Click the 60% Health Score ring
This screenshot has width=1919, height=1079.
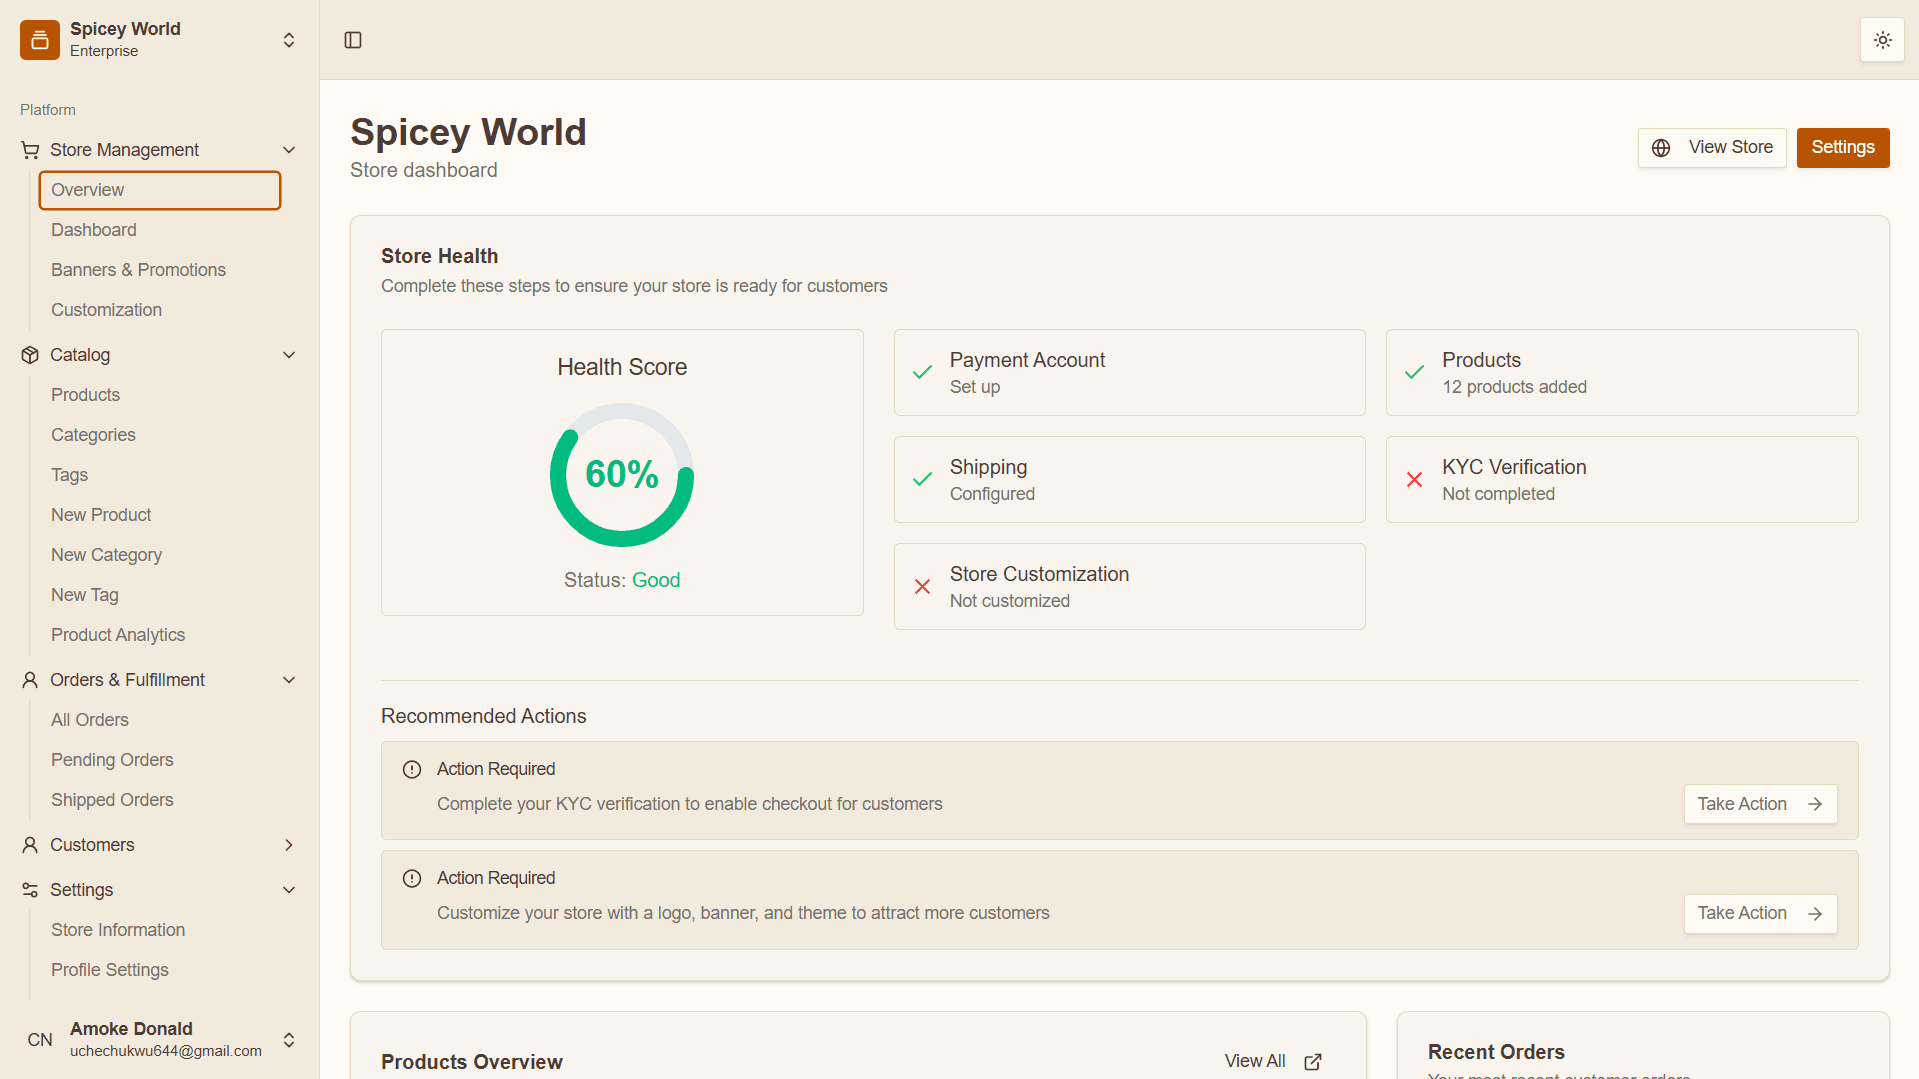[x=622, y=475]
